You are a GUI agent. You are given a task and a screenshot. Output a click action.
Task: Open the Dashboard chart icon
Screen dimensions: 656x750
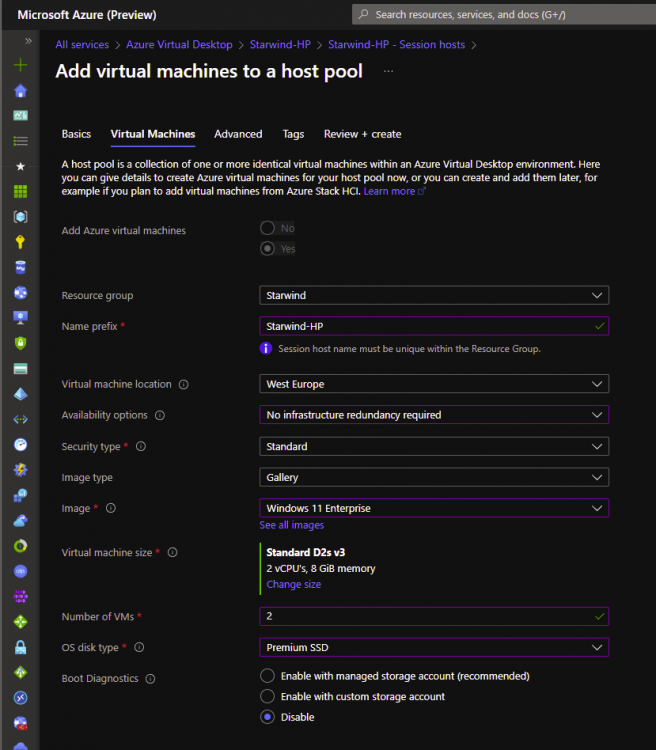pos(21,115)
